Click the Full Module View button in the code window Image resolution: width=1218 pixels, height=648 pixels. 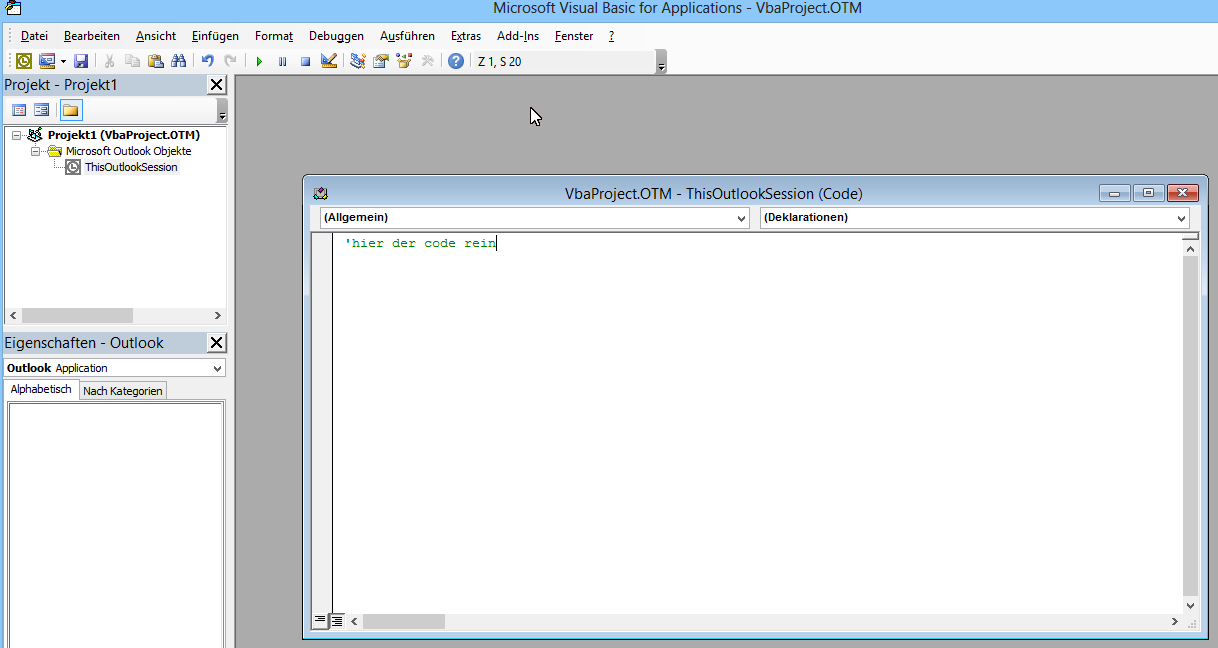point(337,621)
